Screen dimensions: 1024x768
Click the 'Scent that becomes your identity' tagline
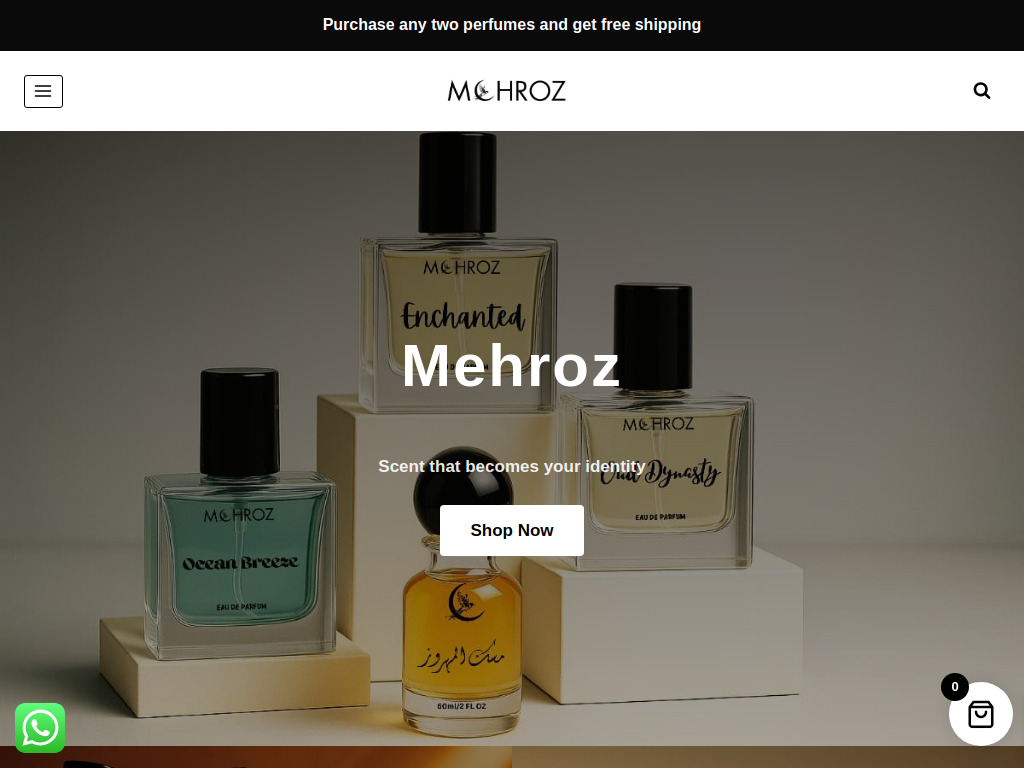512,466
